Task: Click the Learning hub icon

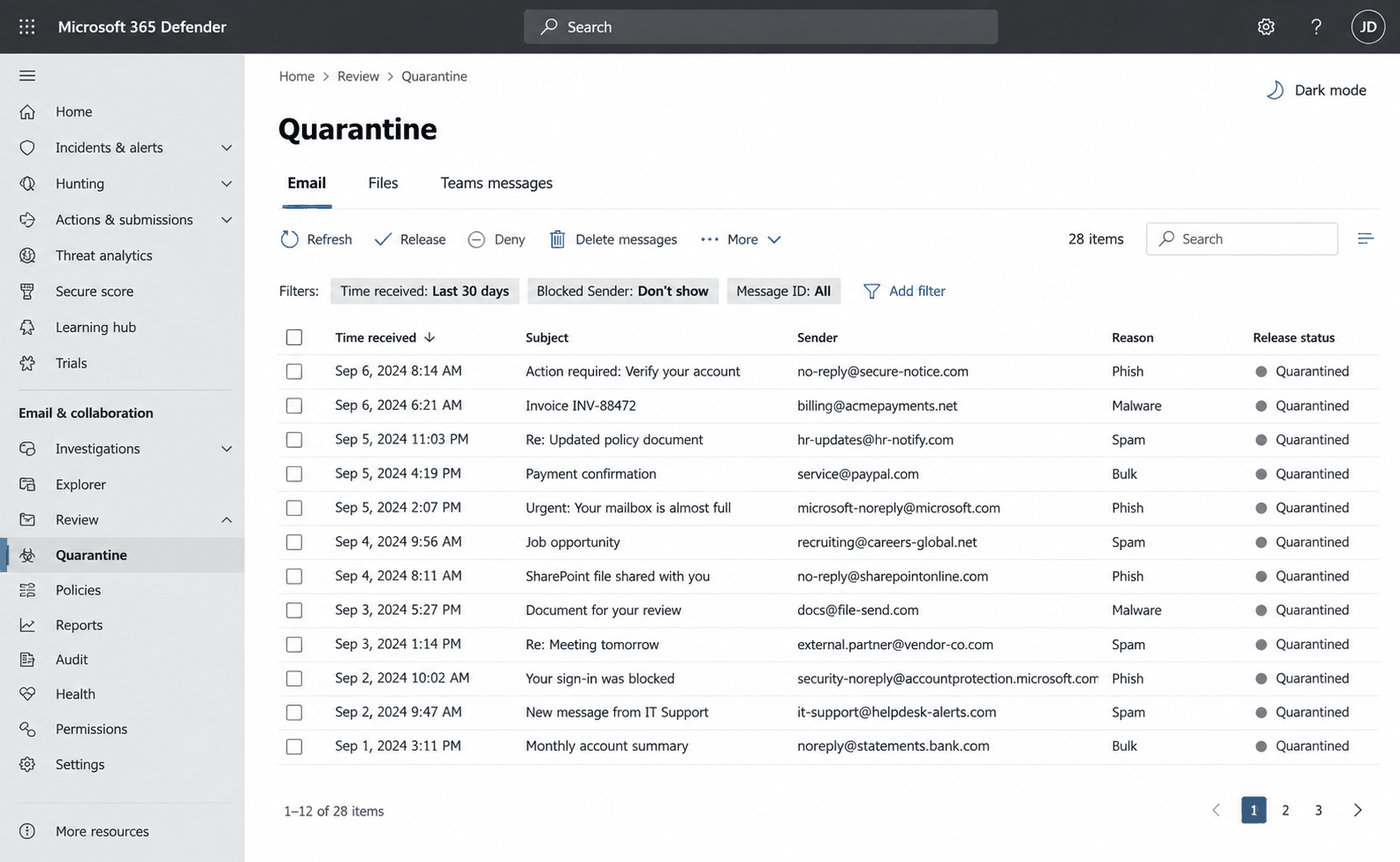Action: [x=27, y=328]
